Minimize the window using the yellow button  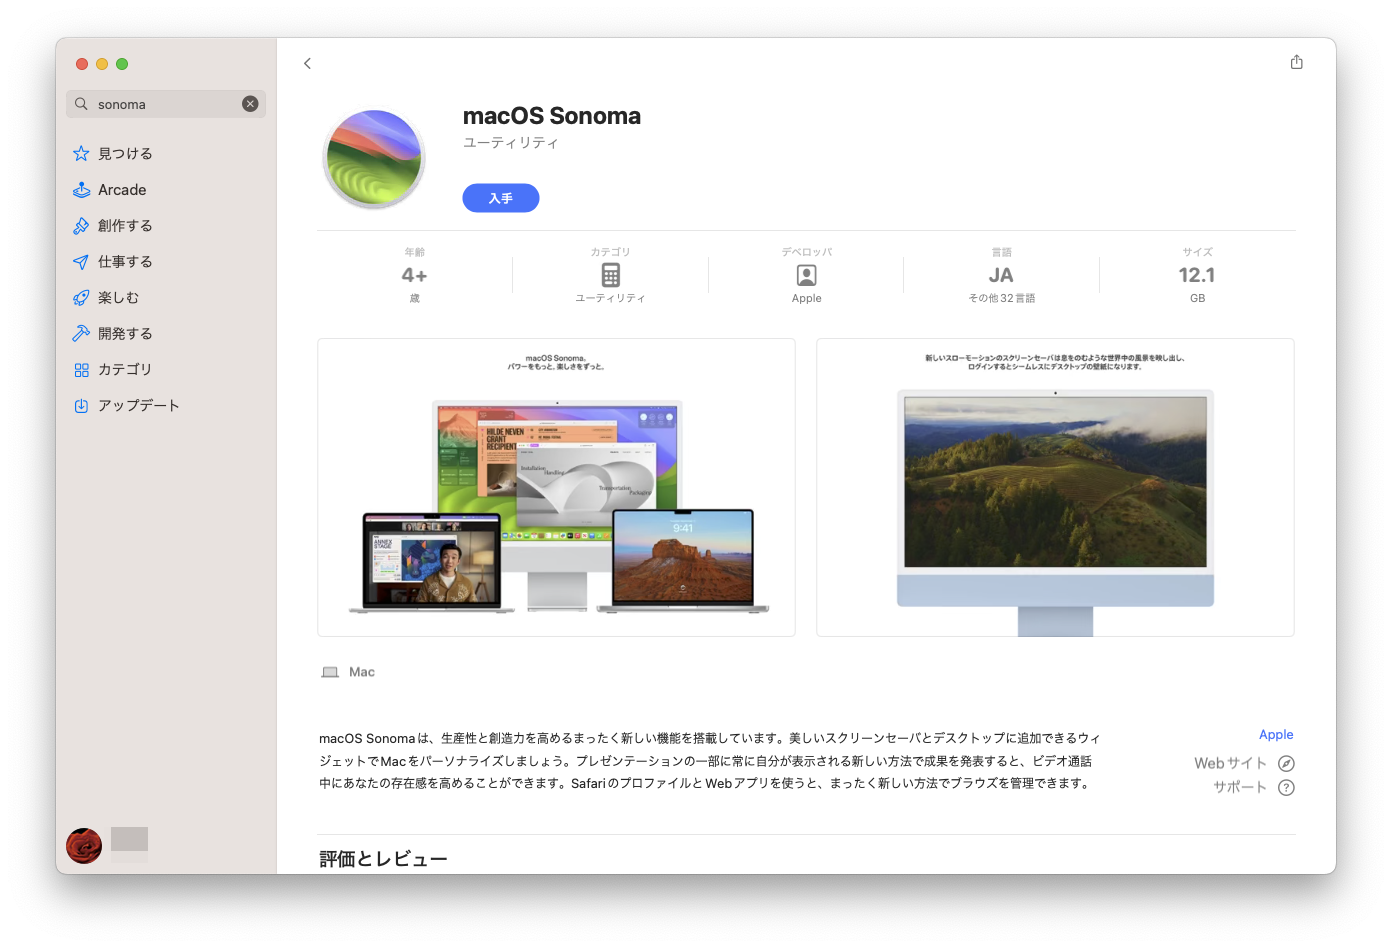(102, 64)
